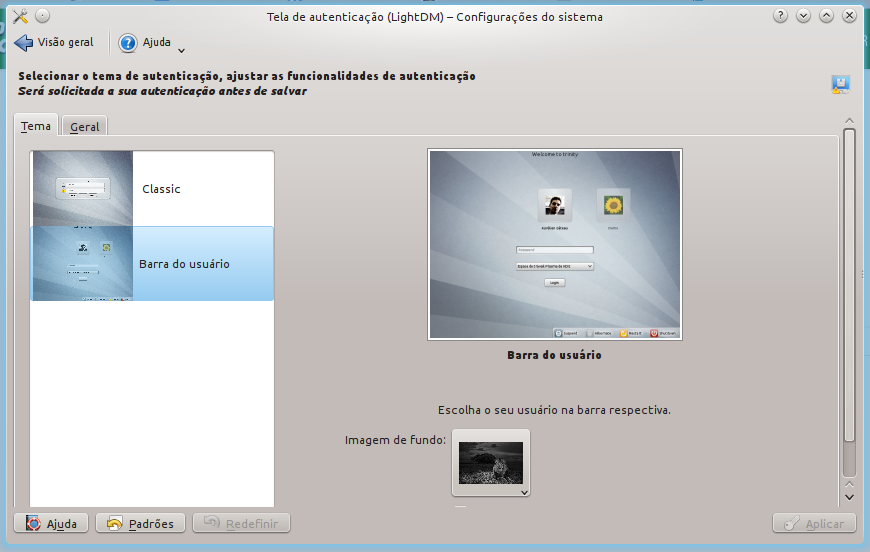The image size is (870, 552).
Task: Click the Aplicar button
Action: tap(814, 523)
